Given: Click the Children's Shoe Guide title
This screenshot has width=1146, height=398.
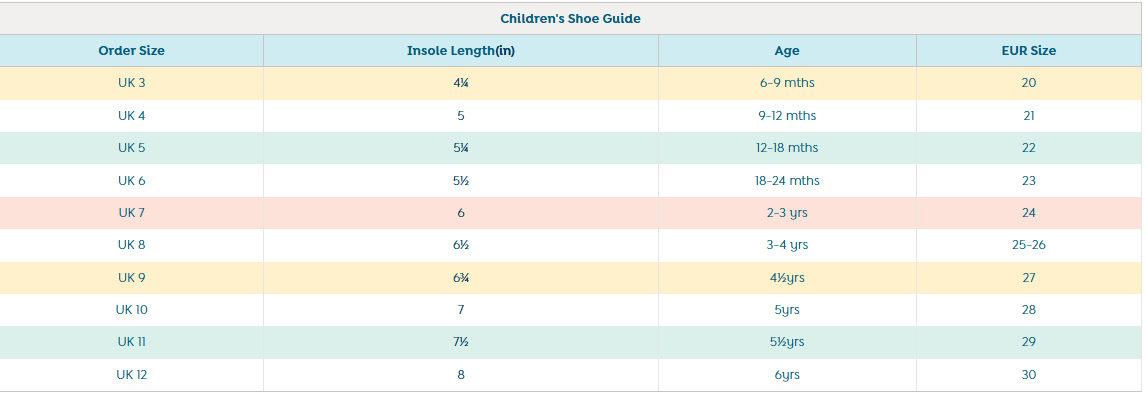Looking at the screenshot, I should point(570,19).
